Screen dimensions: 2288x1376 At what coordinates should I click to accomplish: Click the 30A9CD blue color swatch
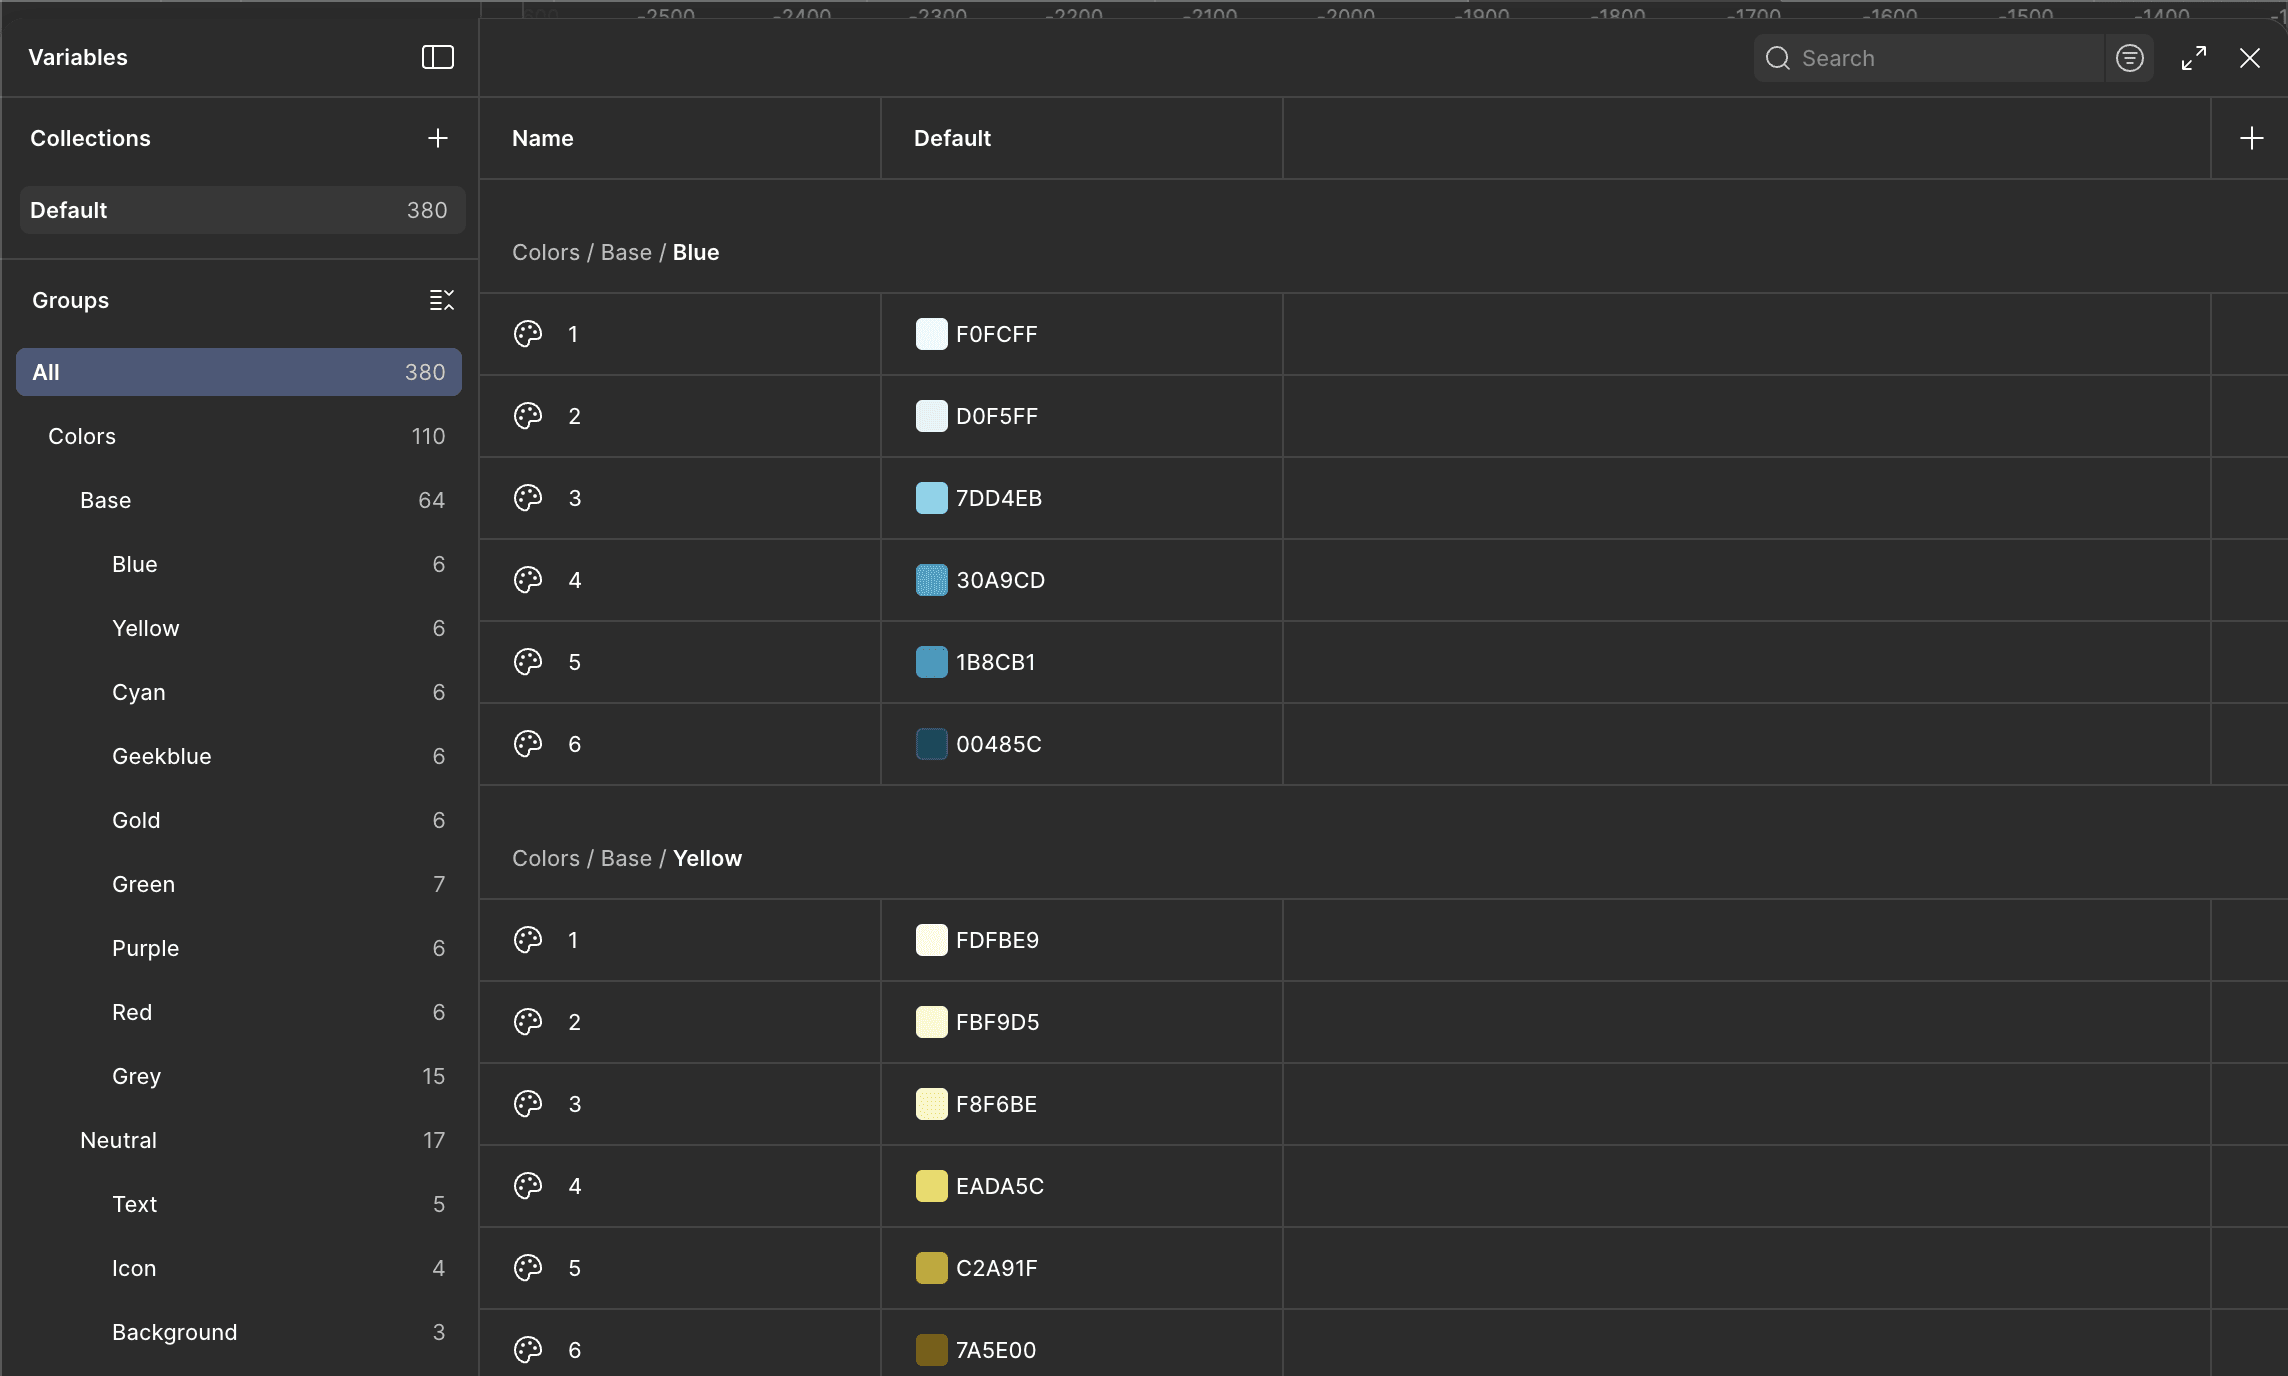[x=931, y=580]
